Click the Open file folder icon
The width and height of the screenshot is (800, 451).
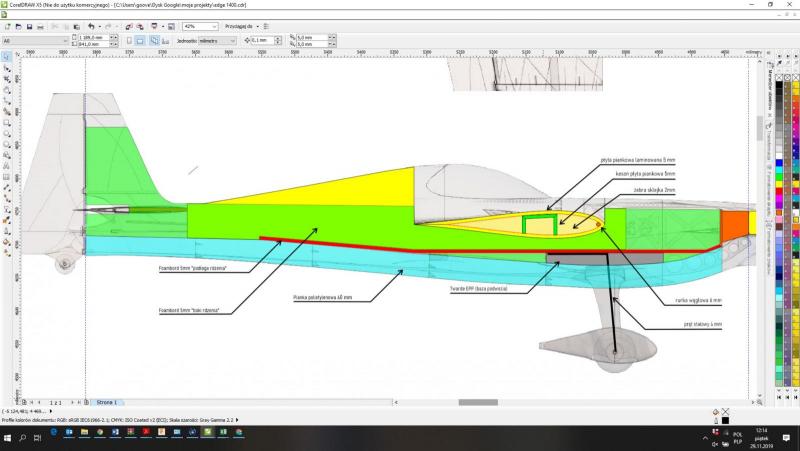[x=18, y=26]
